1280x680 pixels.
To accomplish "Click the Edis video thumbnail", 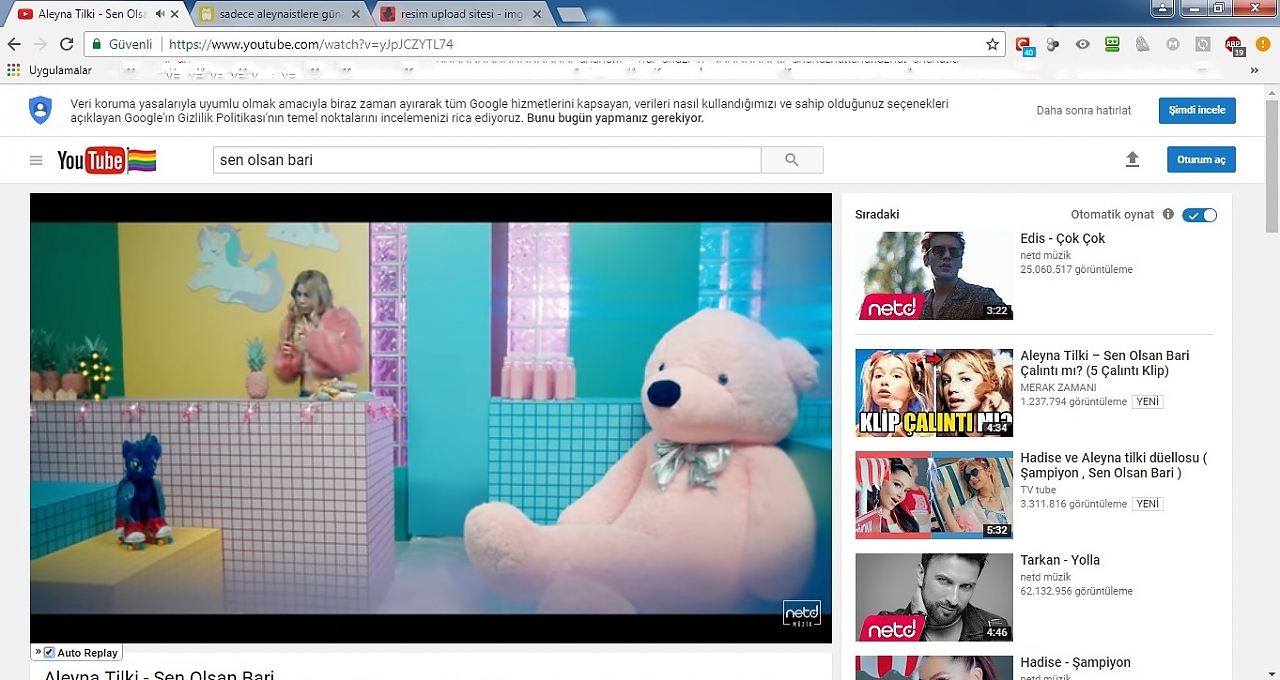I will [934, 276].
